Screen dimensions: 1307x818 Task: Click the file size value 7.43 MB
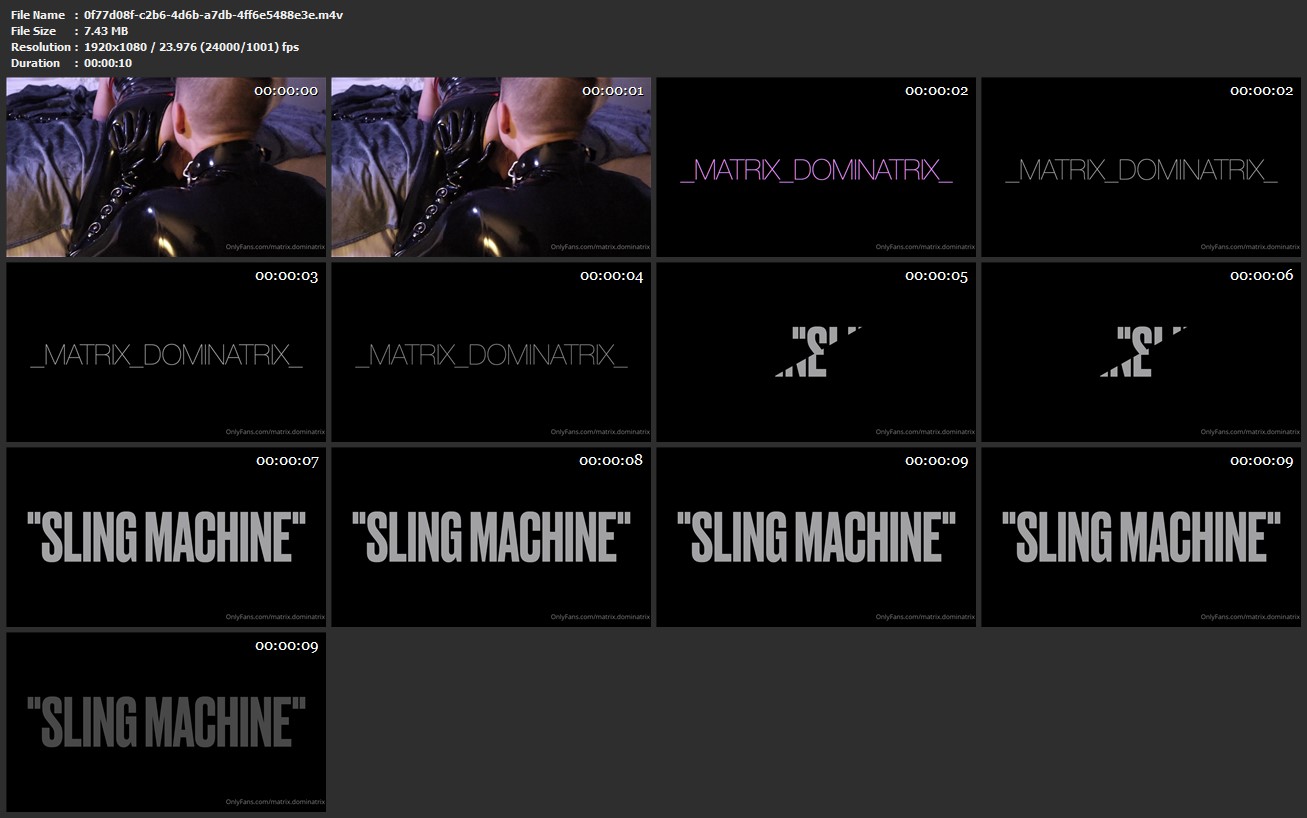[106, 31]
